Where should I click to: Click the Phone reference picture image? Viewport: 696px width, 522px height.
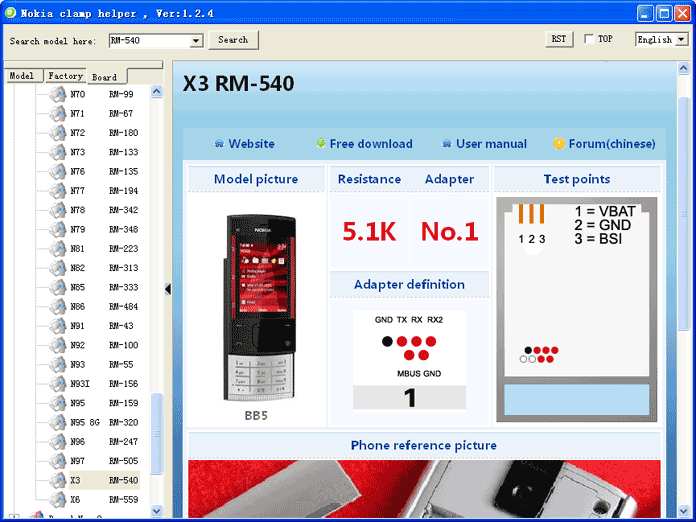(424, 489)
